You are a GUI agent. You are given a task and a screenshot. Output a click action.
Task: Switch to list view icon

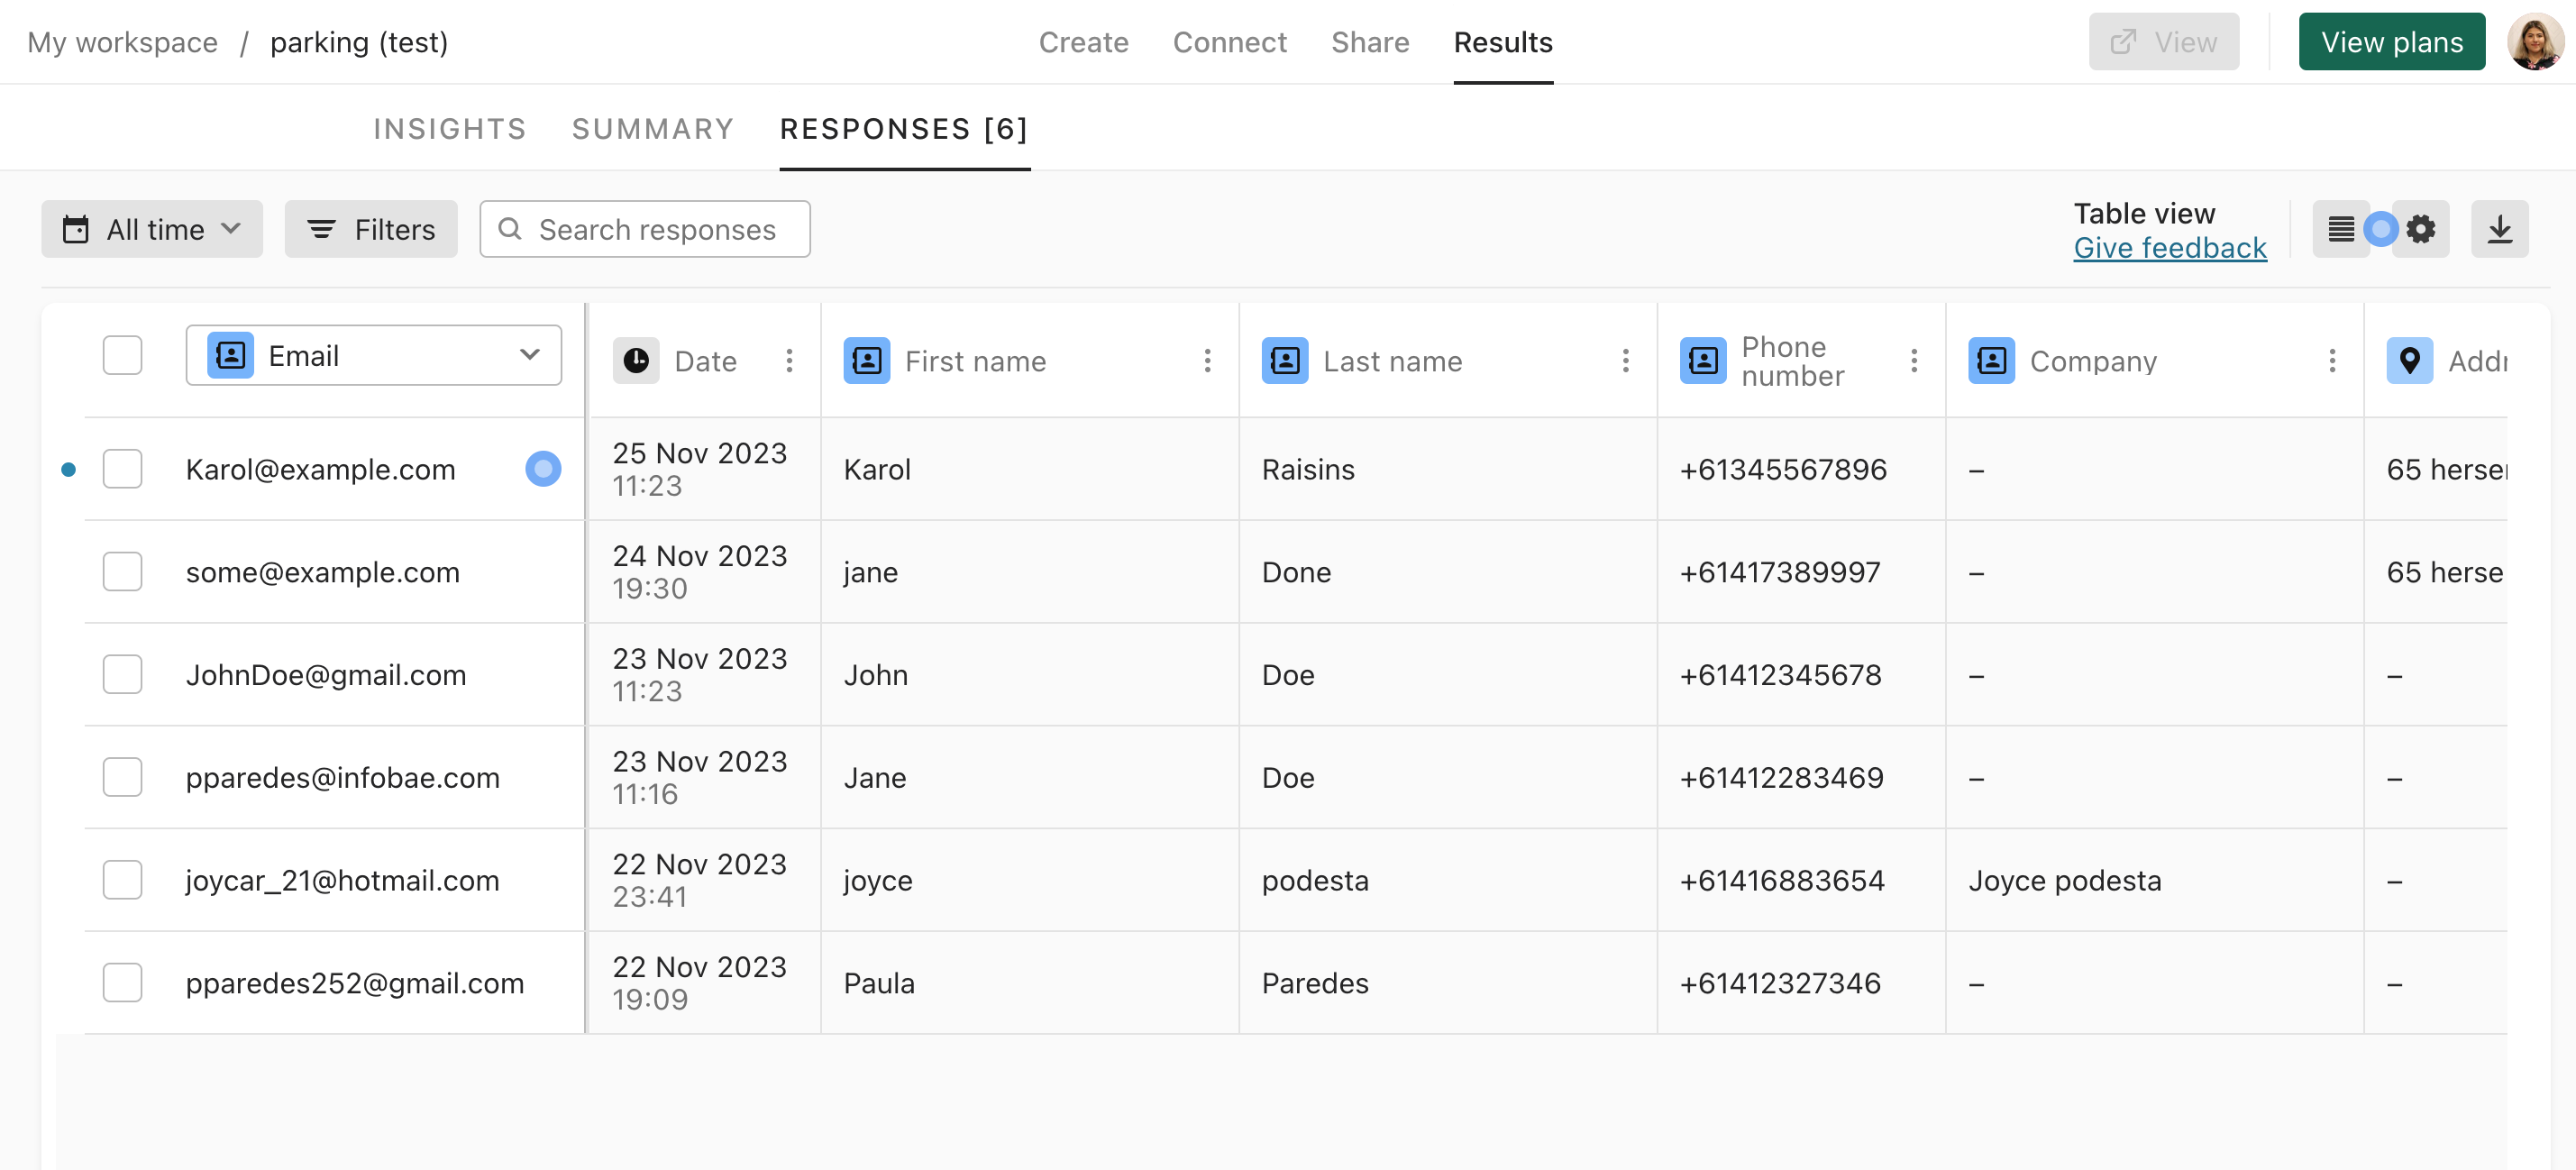2340,229
